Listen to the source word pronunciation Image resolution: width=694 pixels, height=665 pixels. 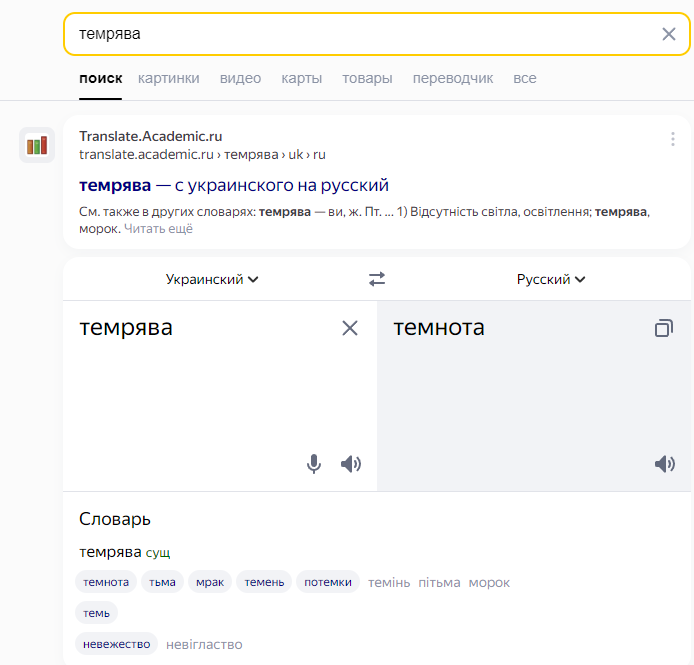click(x=351, y=464)
